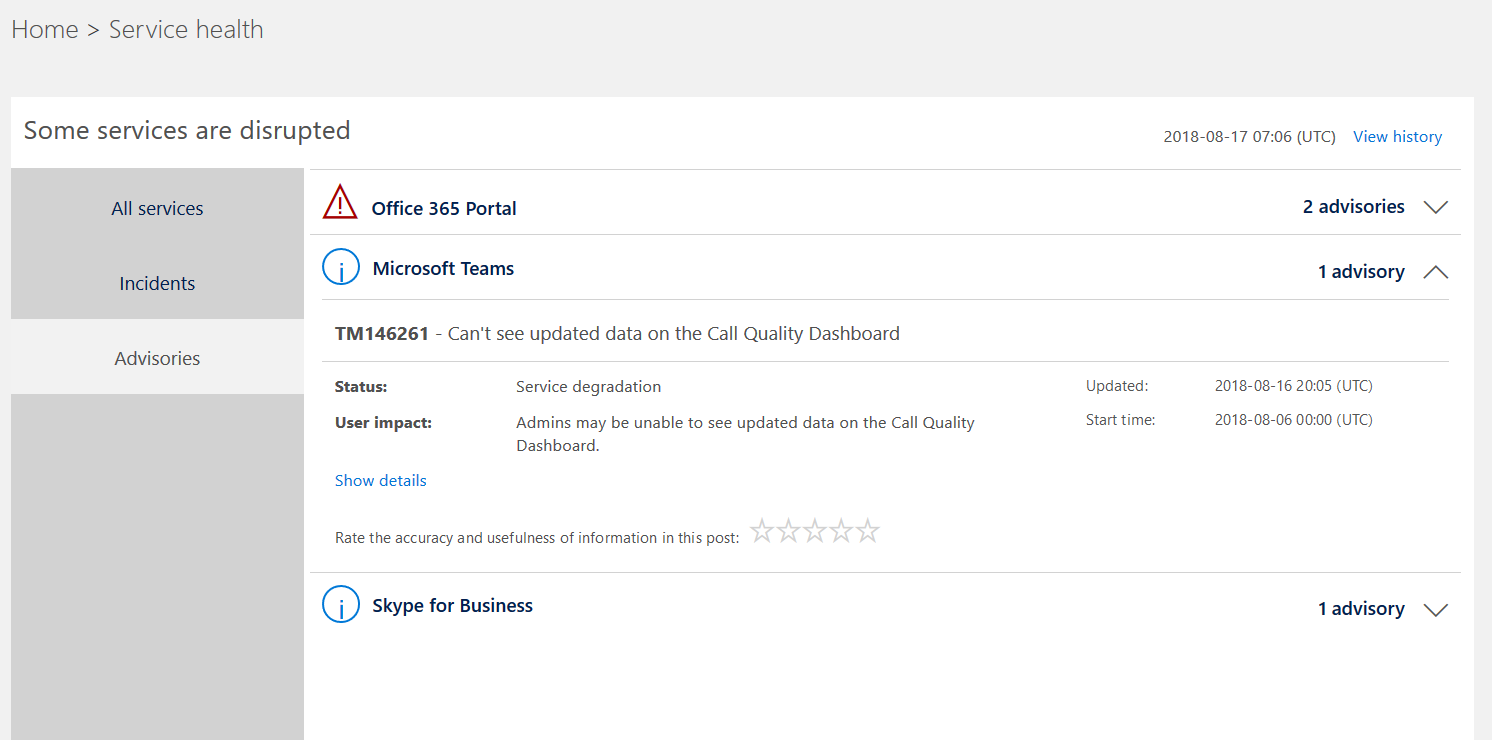This screenshot has height=740, width=1492.
Task: Click the red warning icon for Office 365 Portal
Action: (x=340, y=202)
